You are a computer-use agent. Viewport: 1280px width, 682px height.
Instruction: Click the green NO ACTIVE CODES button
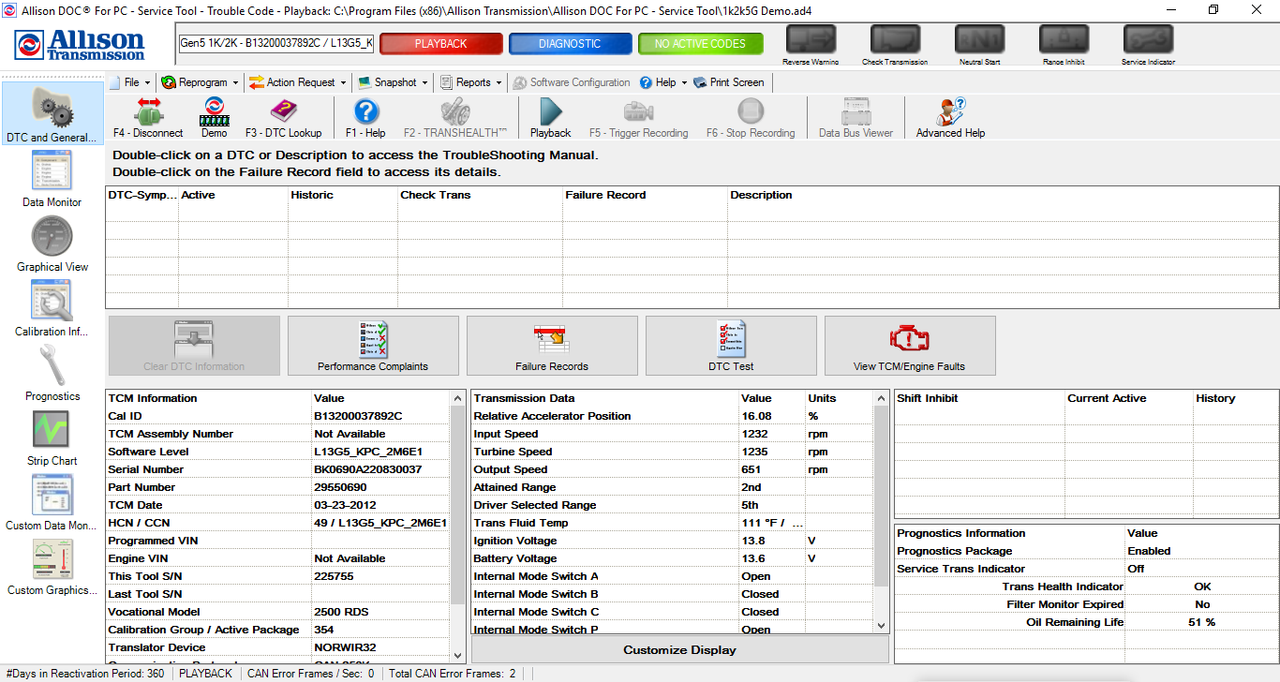(x=700, y=44)
